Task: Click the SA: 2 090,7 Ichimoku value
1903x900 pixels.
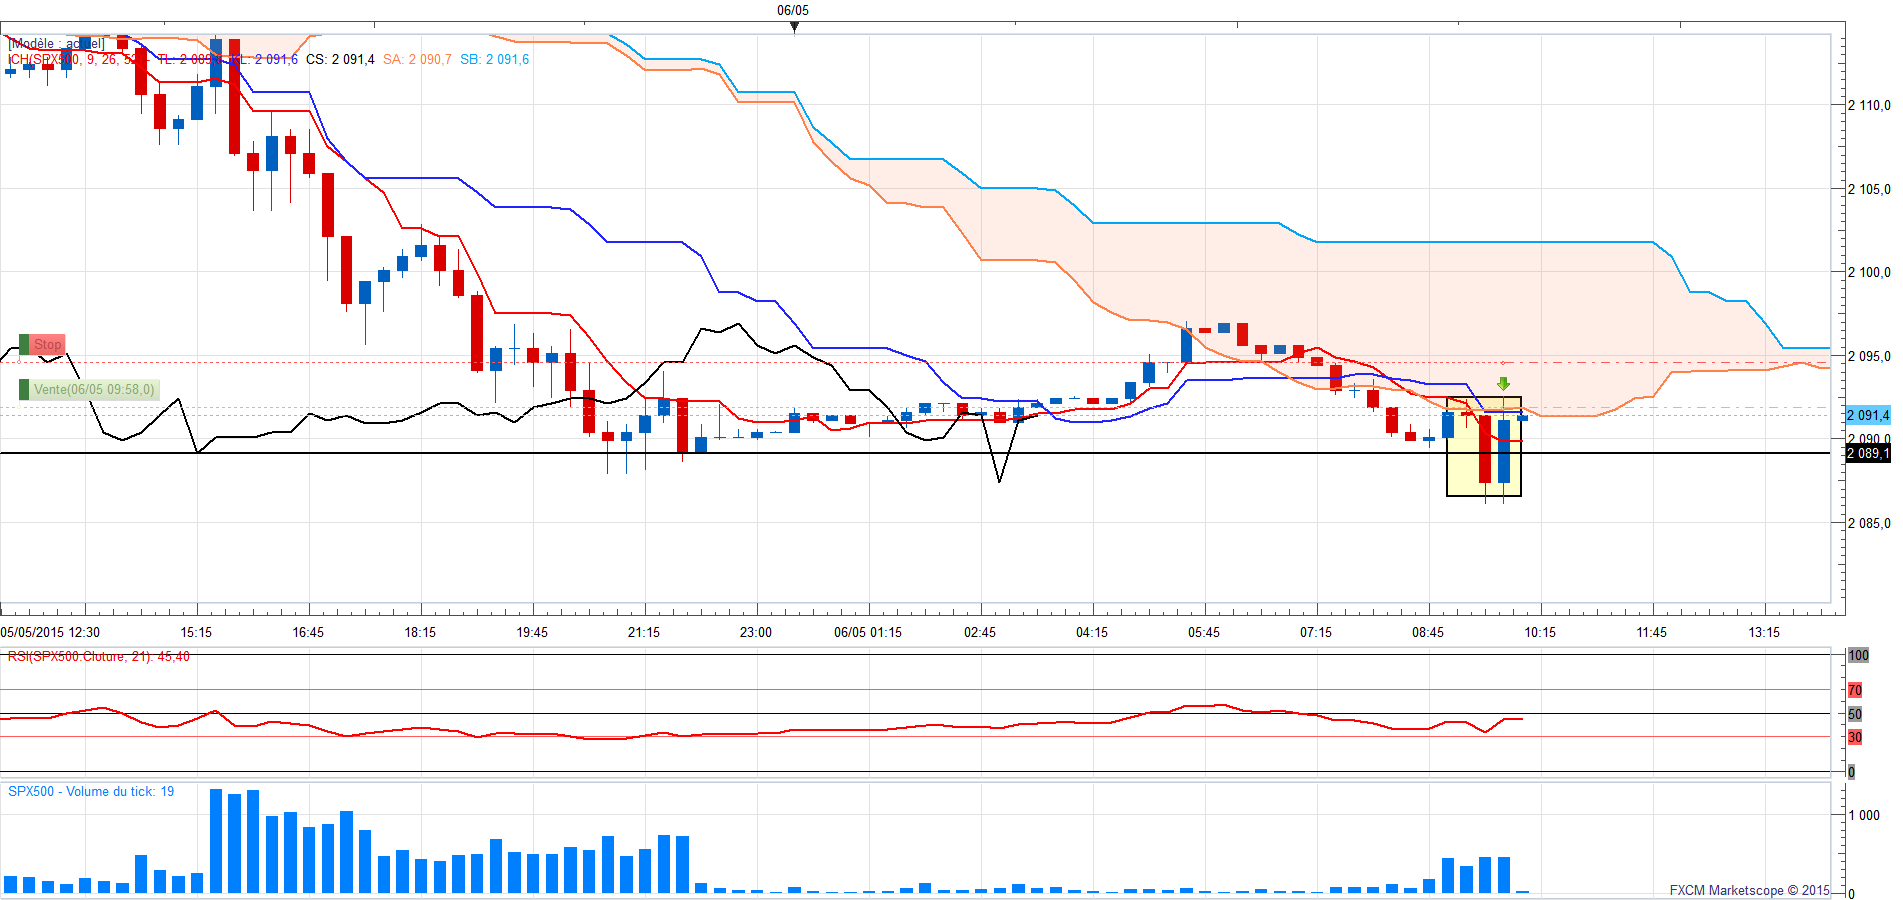Action: tap(417, 60)
